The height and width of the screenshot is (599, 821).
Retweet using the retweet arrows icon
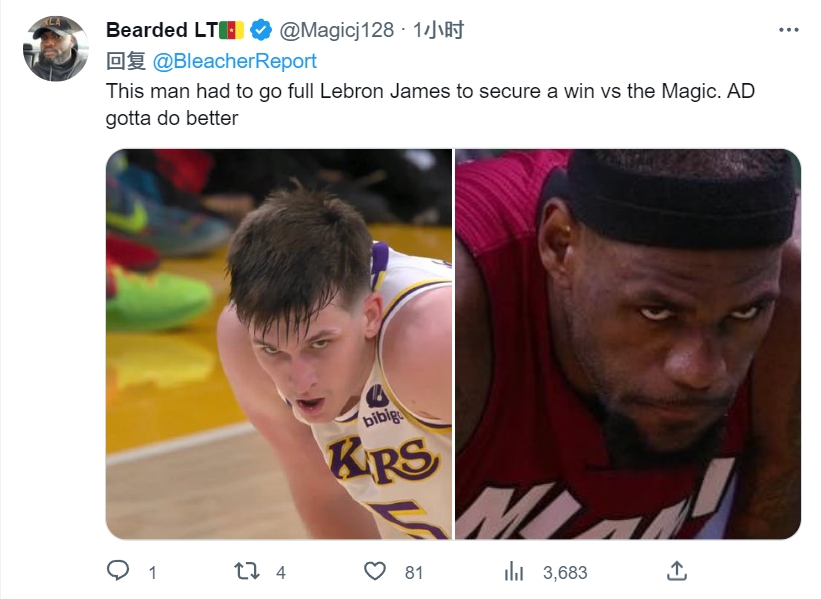(x=246, y=571)
